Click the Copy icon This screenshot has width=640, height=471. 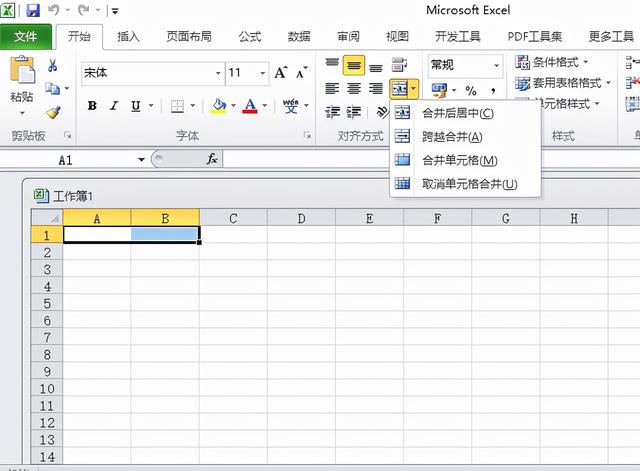52,88
